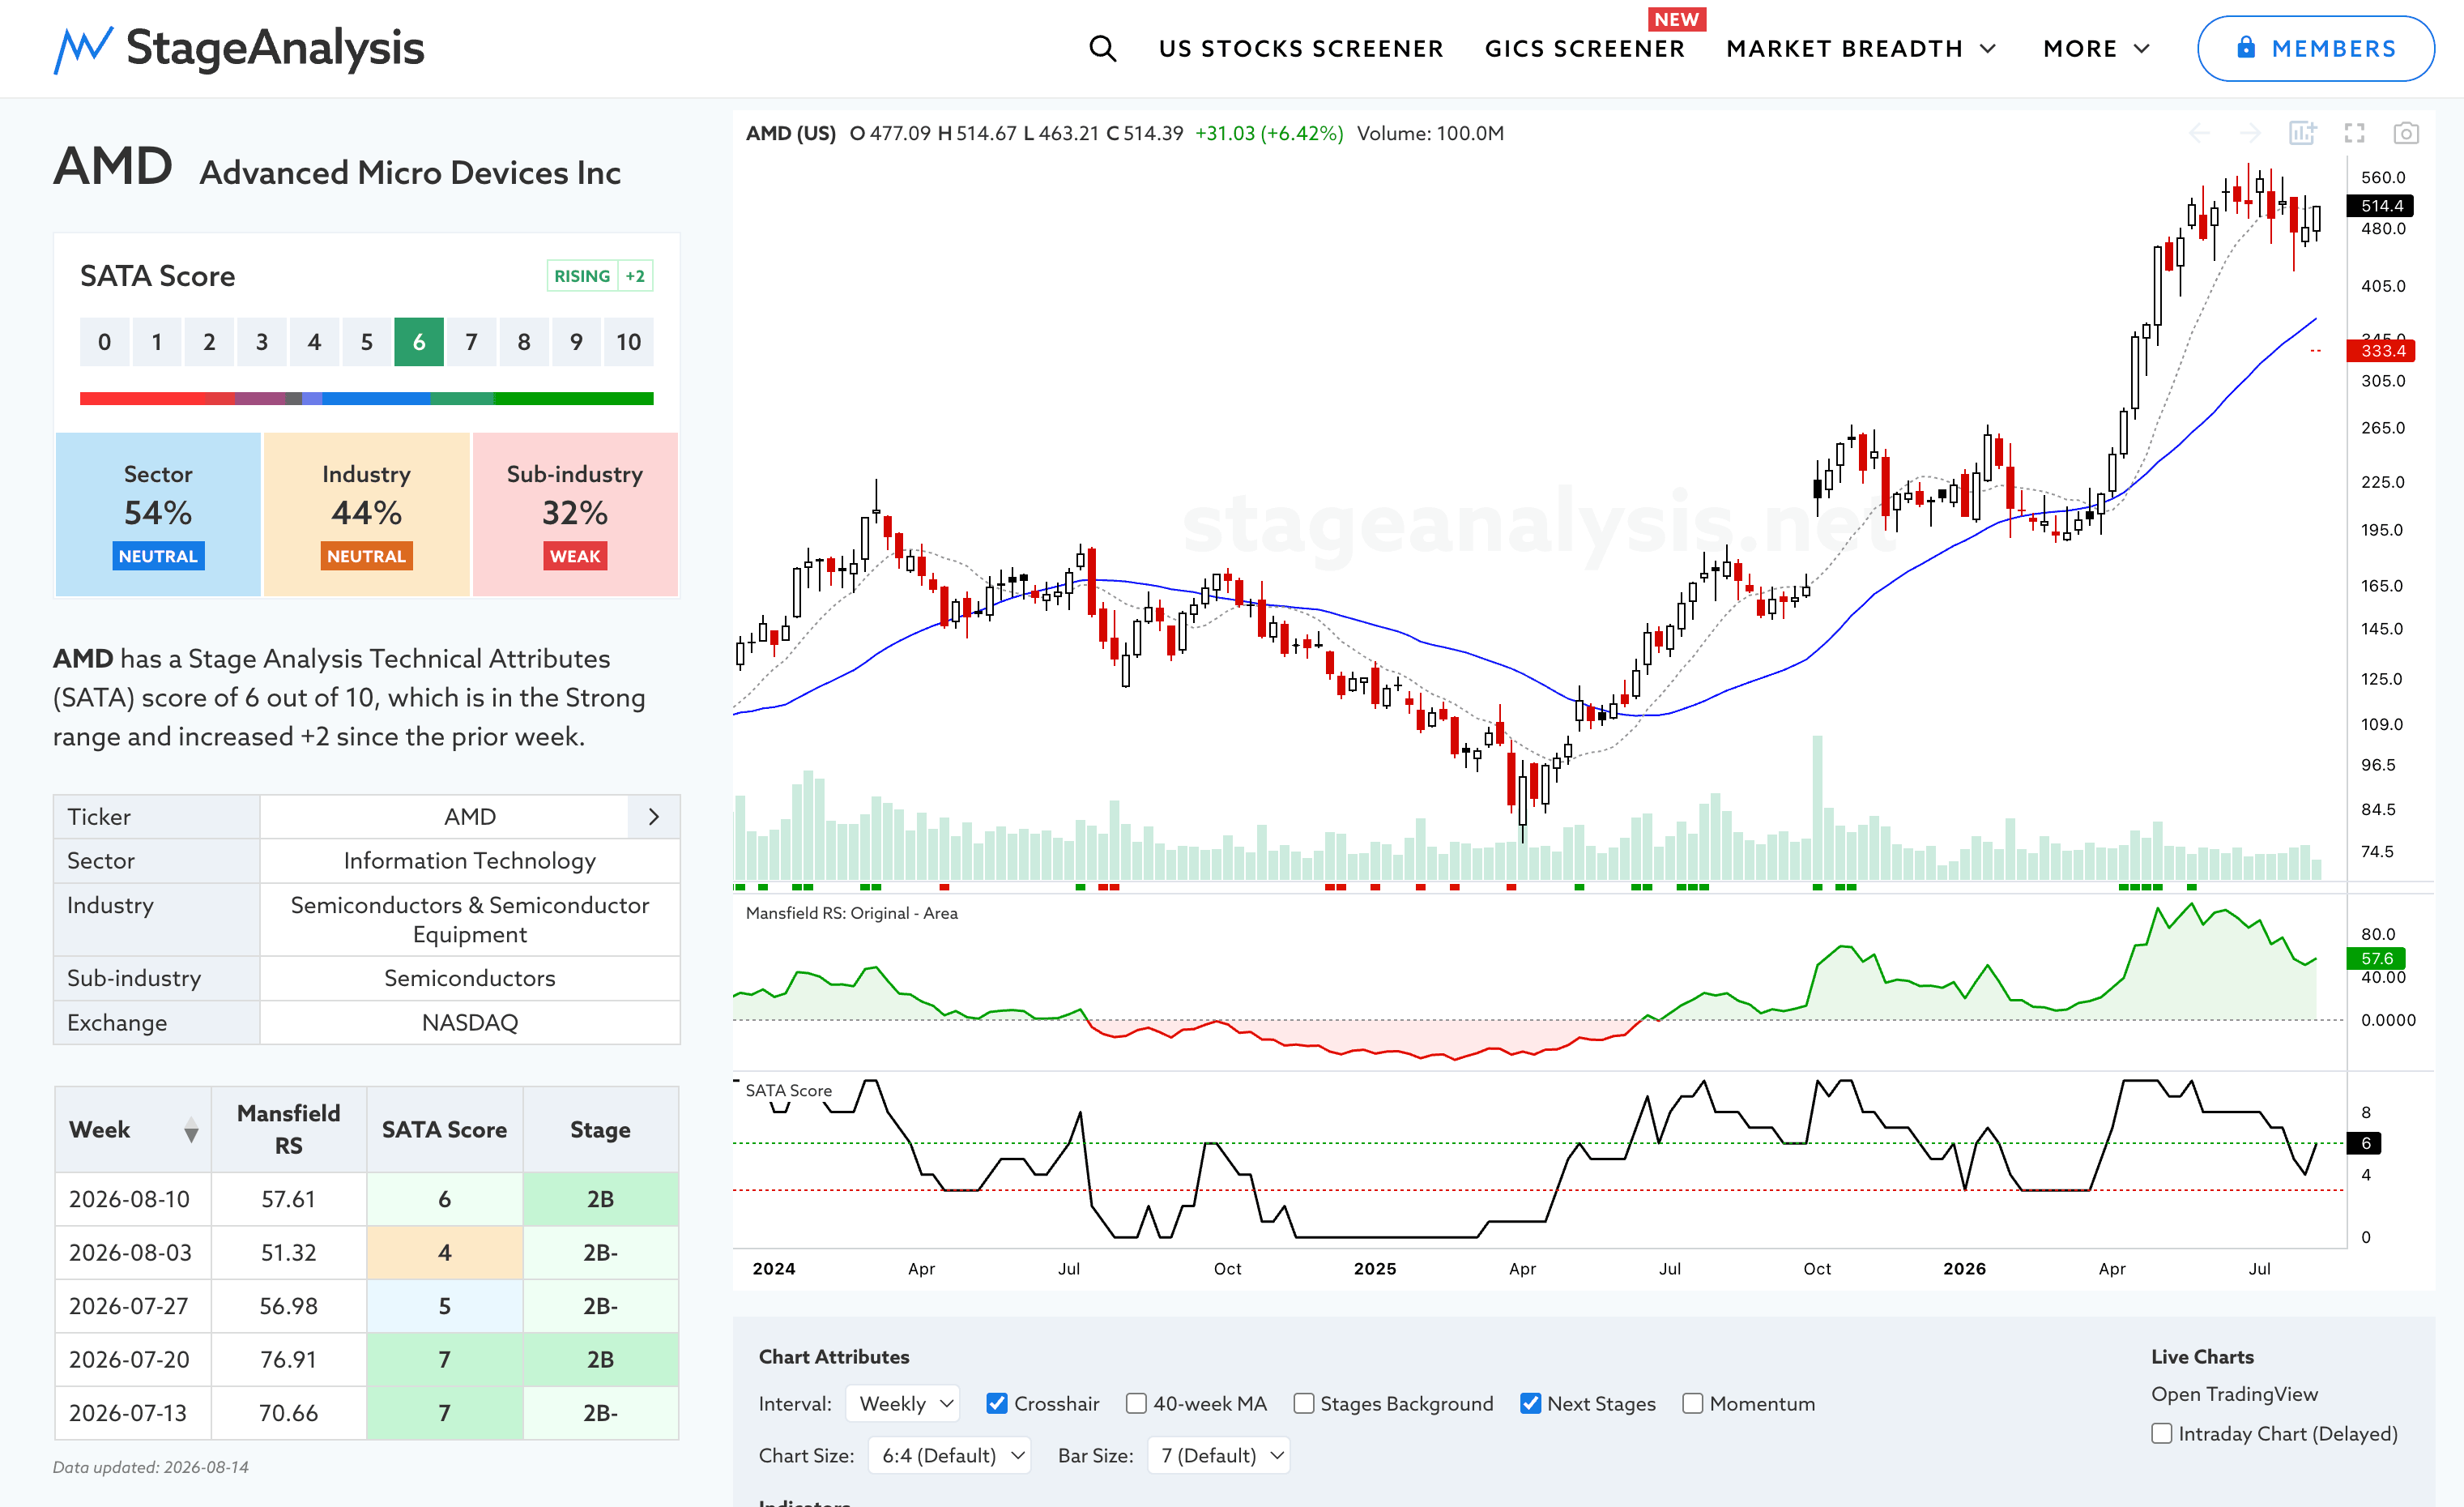
Task: Click the 333.4 red price label
Action: (x=2380, y=350)
